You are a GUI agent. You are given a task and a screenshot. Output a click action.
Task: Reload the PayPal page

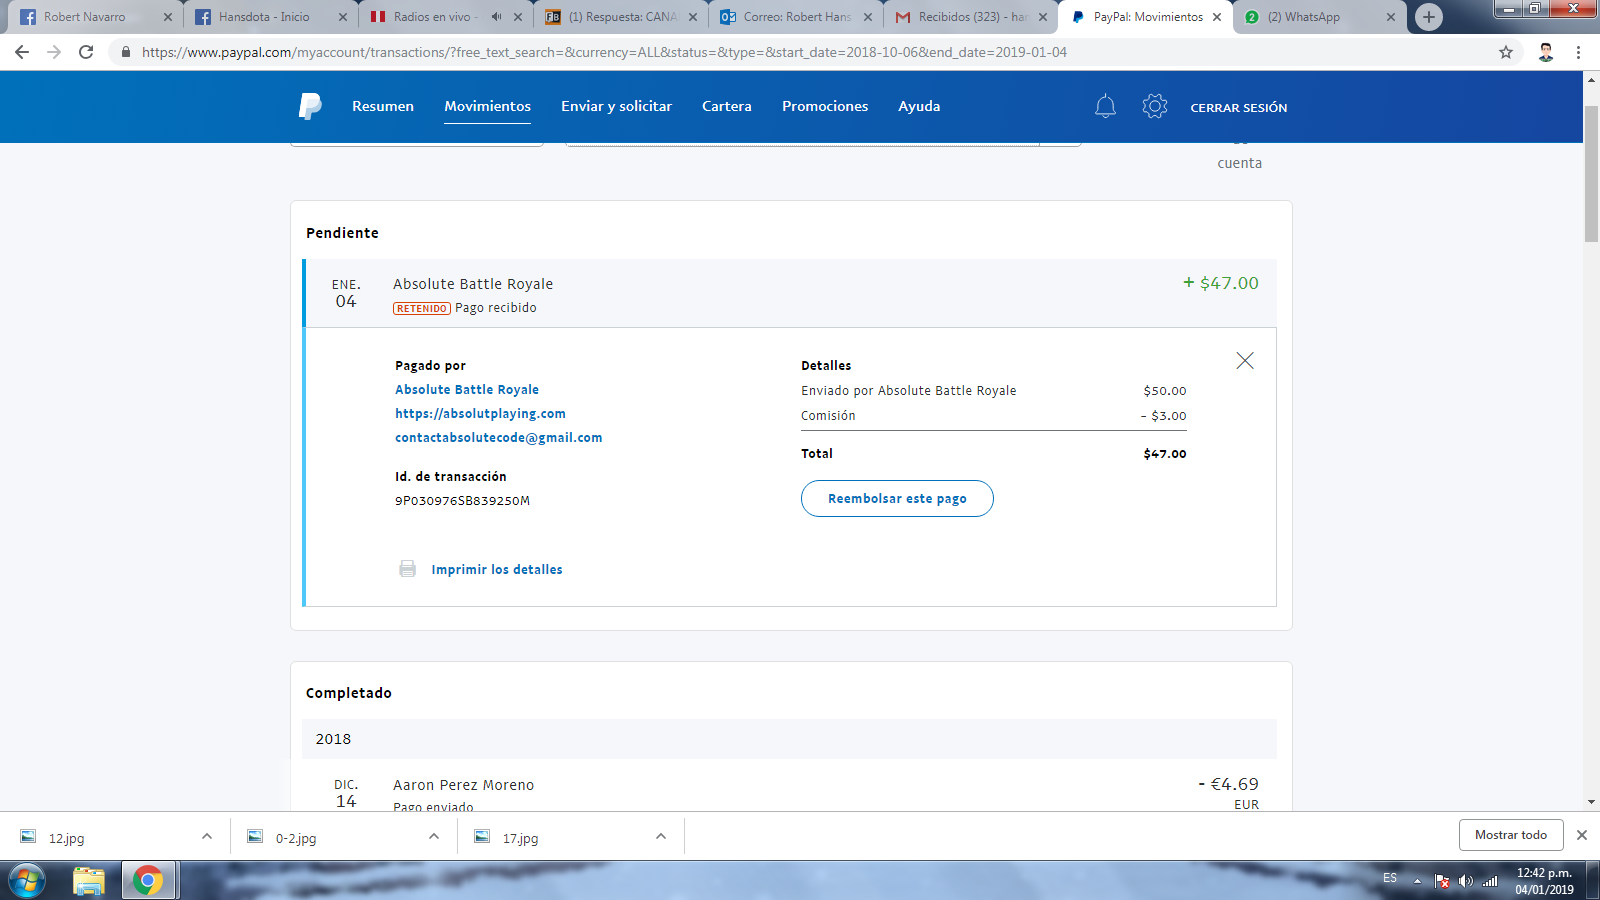click(86, 52)
